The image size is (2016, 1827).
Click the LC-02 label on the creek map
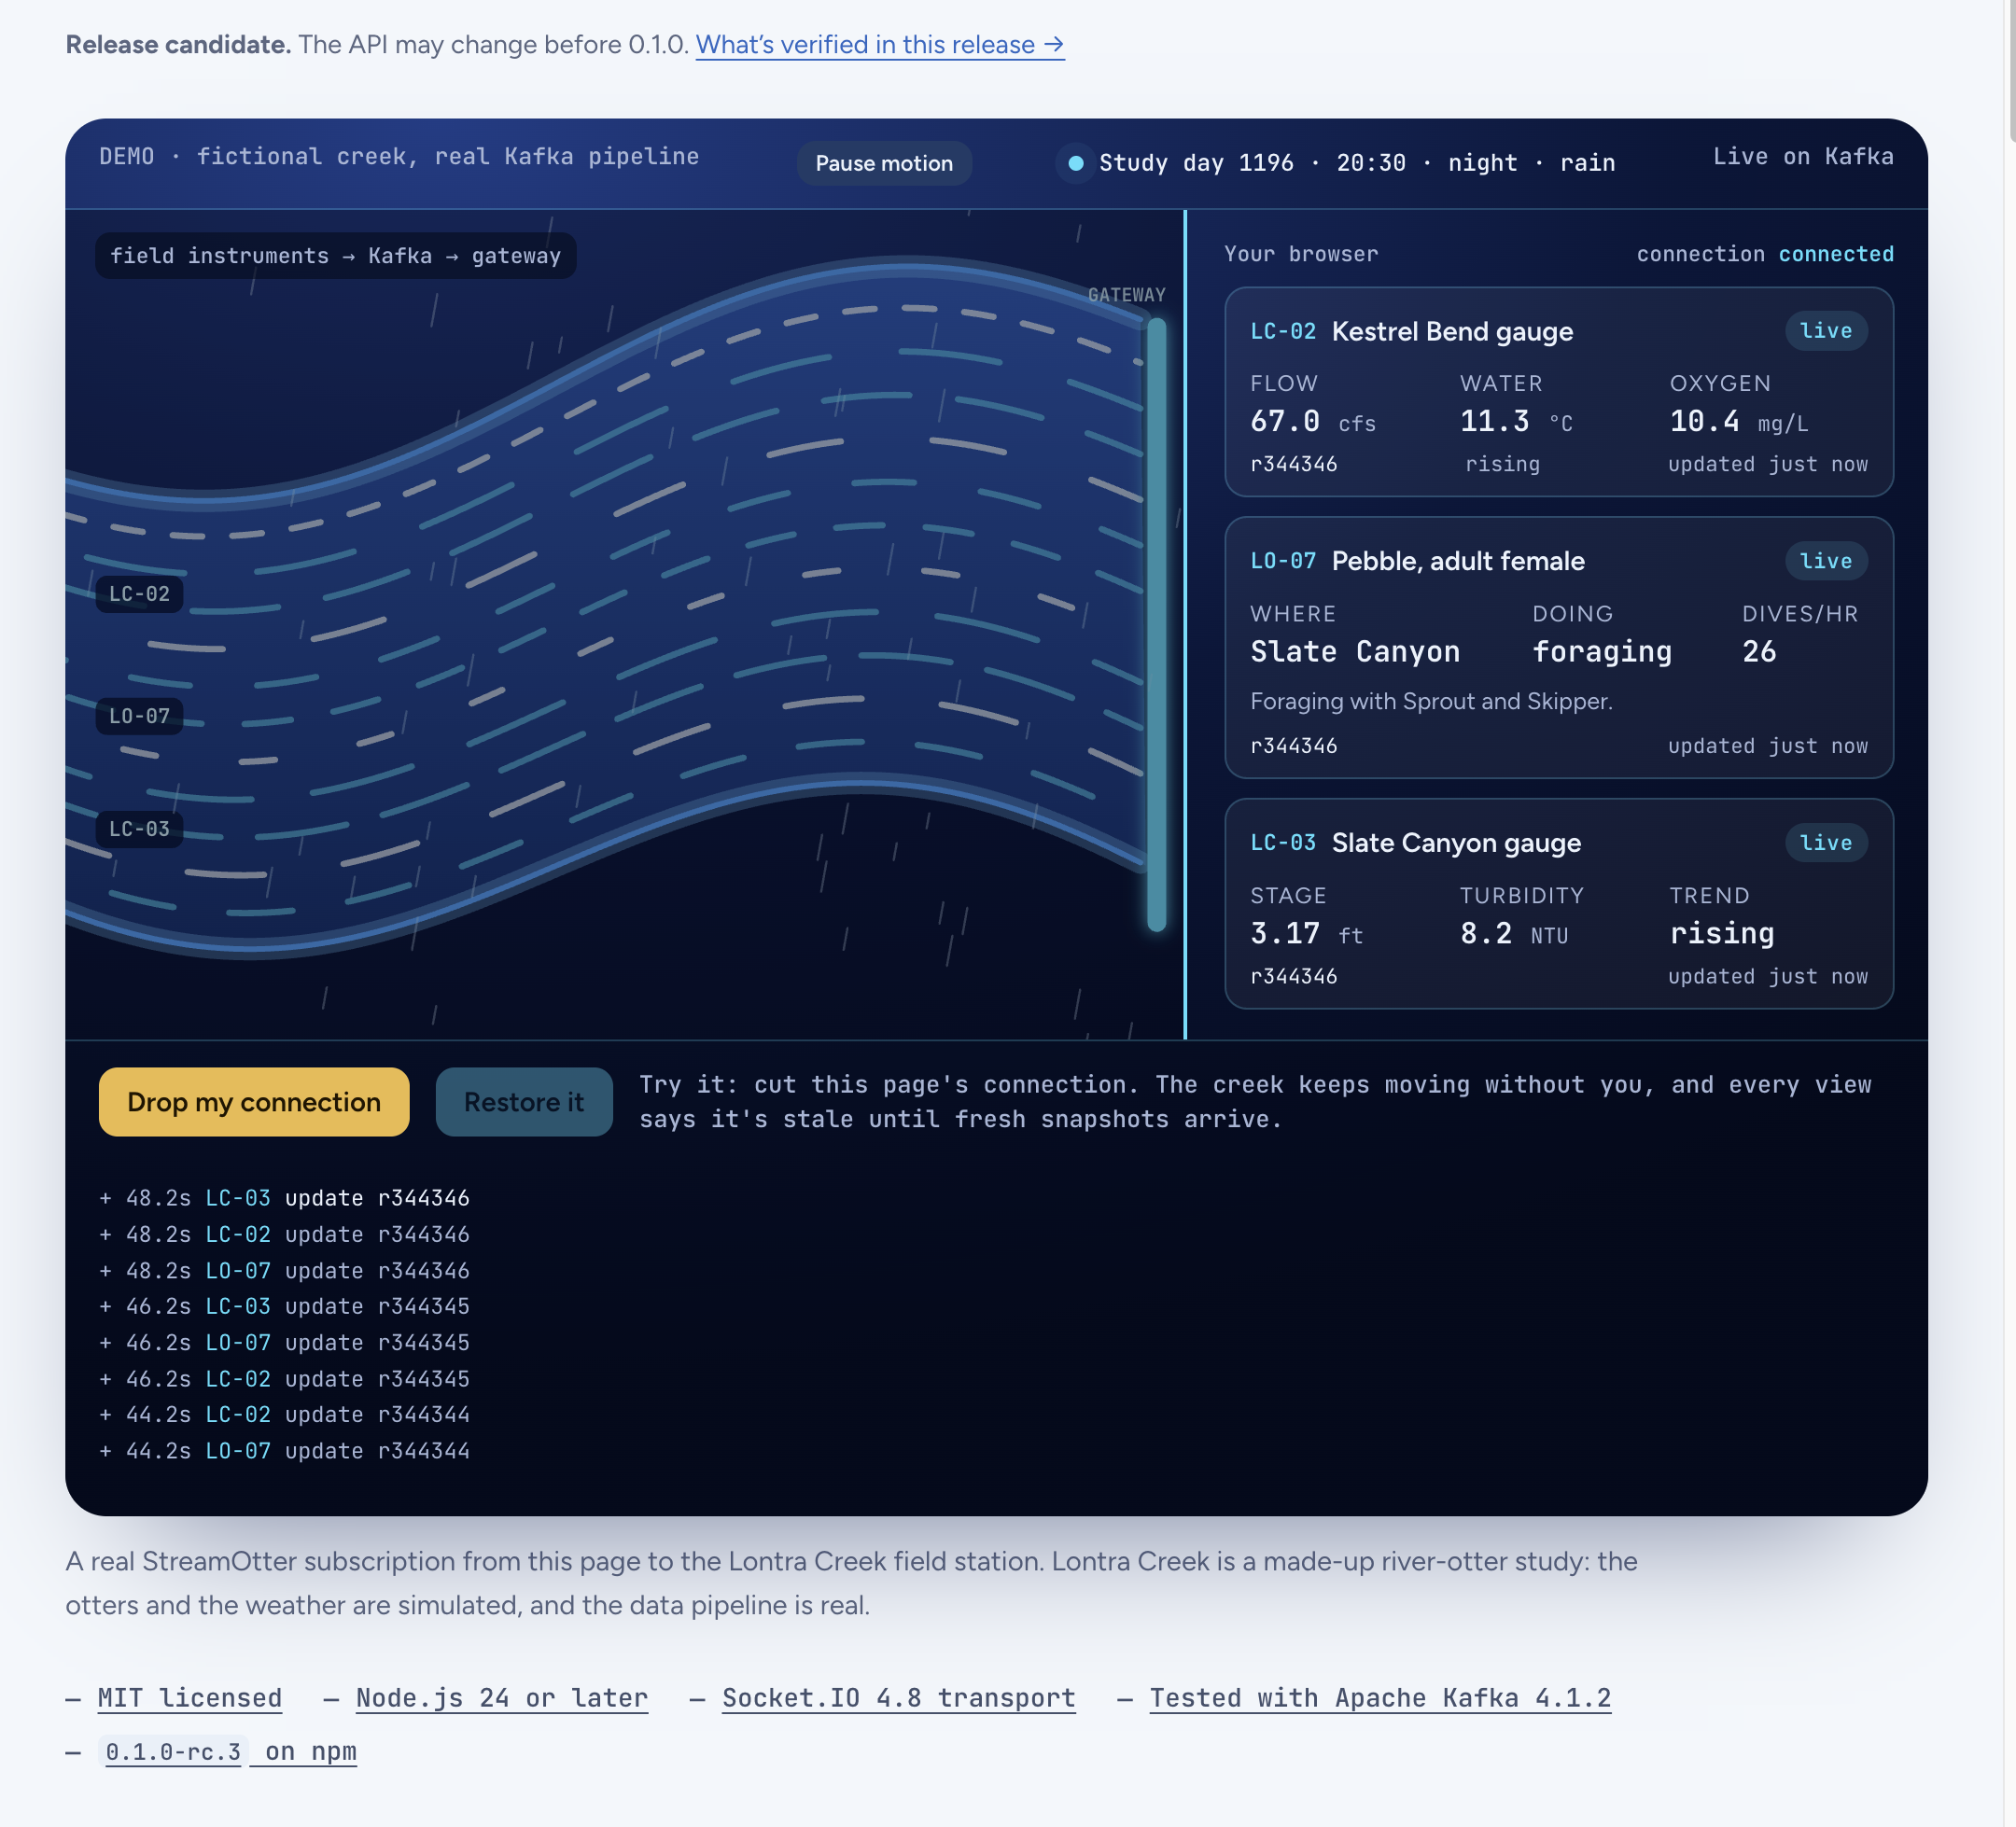point(139,594)
